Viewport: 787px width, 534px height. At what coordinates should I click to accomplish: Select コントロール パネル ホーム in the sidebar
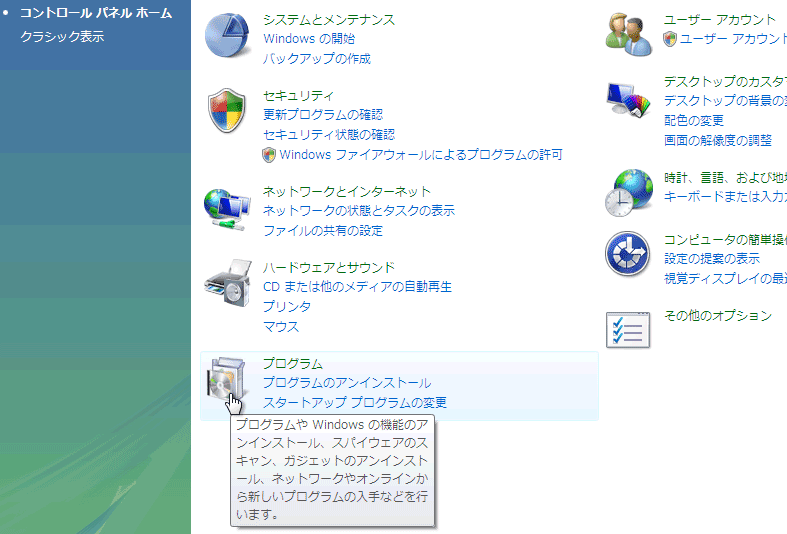[x=96, y=13]
